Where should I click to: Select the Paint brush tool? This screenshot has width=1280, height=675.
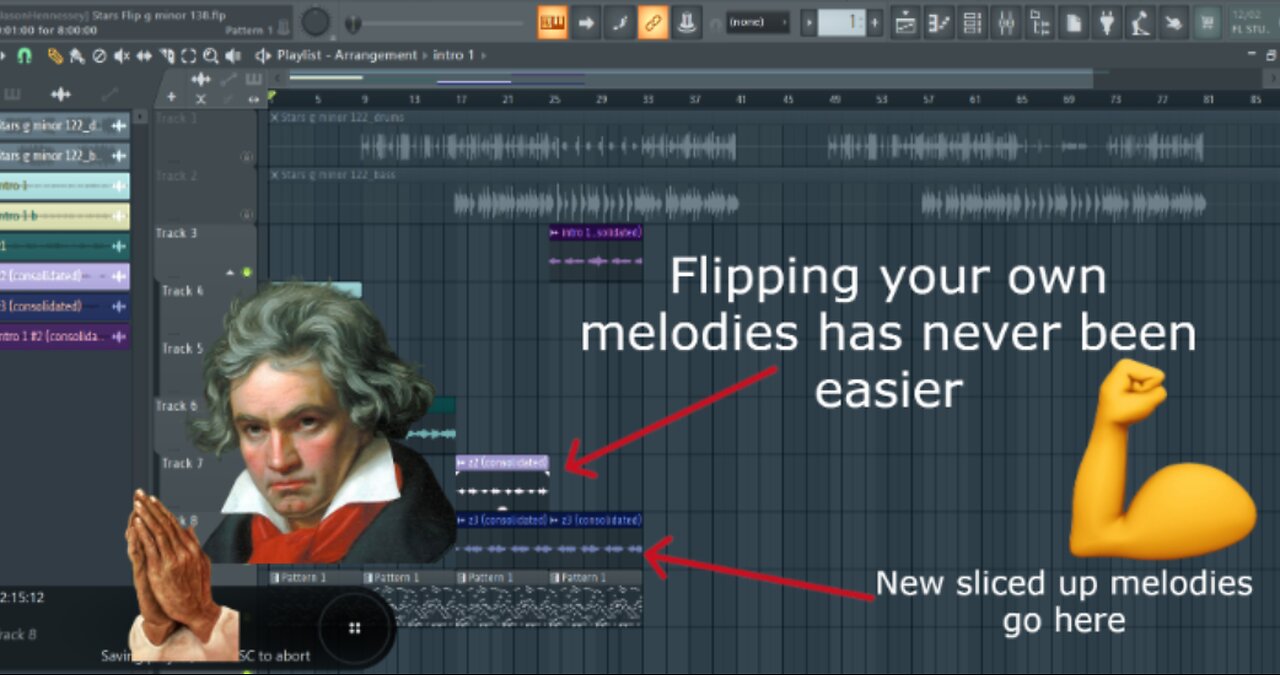coord(76,56)
